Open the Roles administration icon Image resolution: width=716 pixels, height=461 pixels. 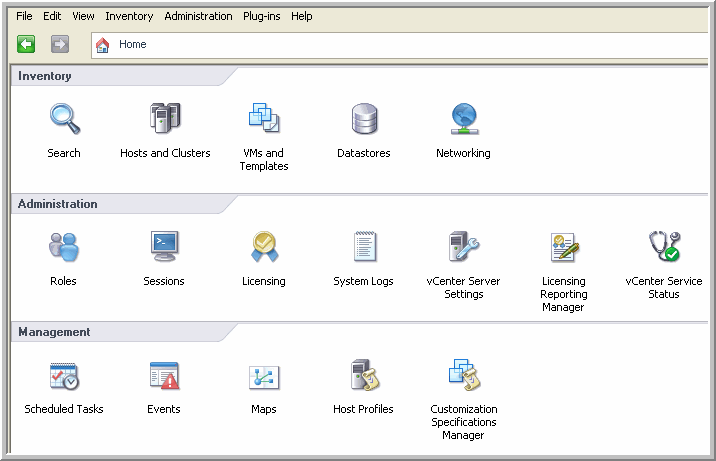pyautogui.click(x=64, y=247)
